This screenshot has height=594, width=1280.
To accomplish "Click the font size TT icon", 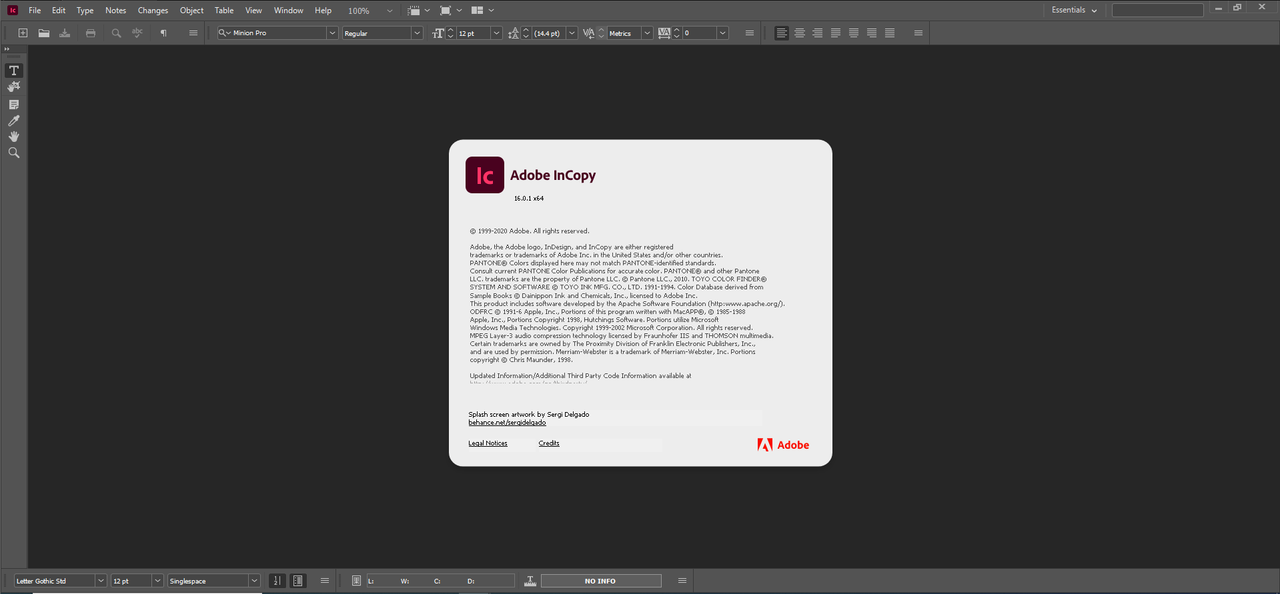I will click(x=438, y=33).
